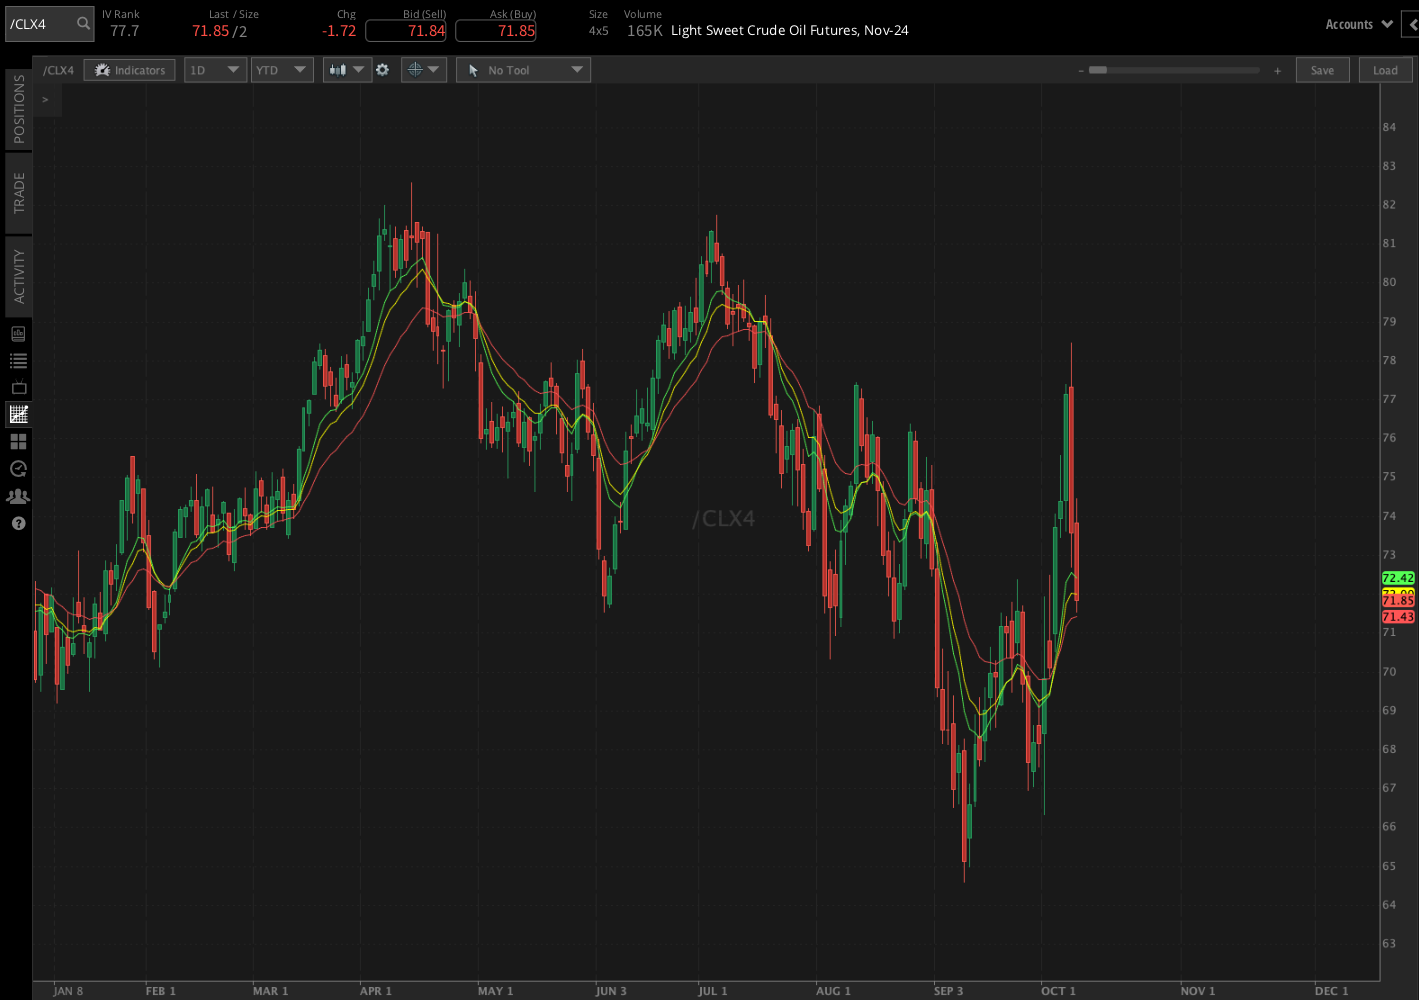
Task: Open the watchlist quotes icon
Action: point(18,360)
